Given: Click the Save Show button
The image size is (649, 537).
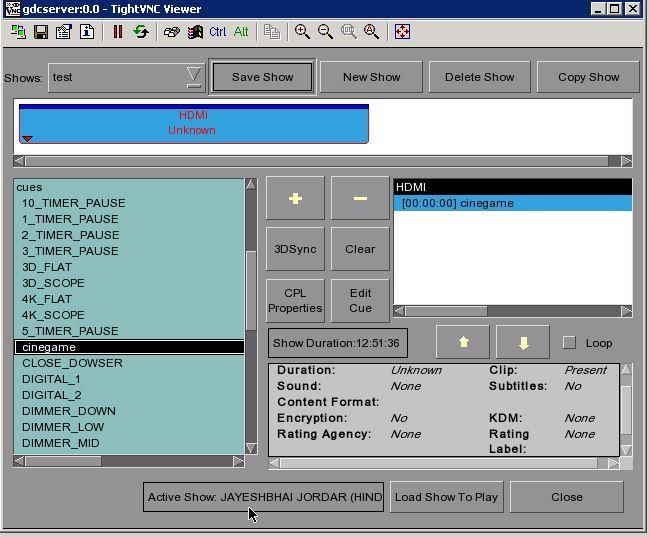Looking at the screenshot, I should click(x=262, y=77).
